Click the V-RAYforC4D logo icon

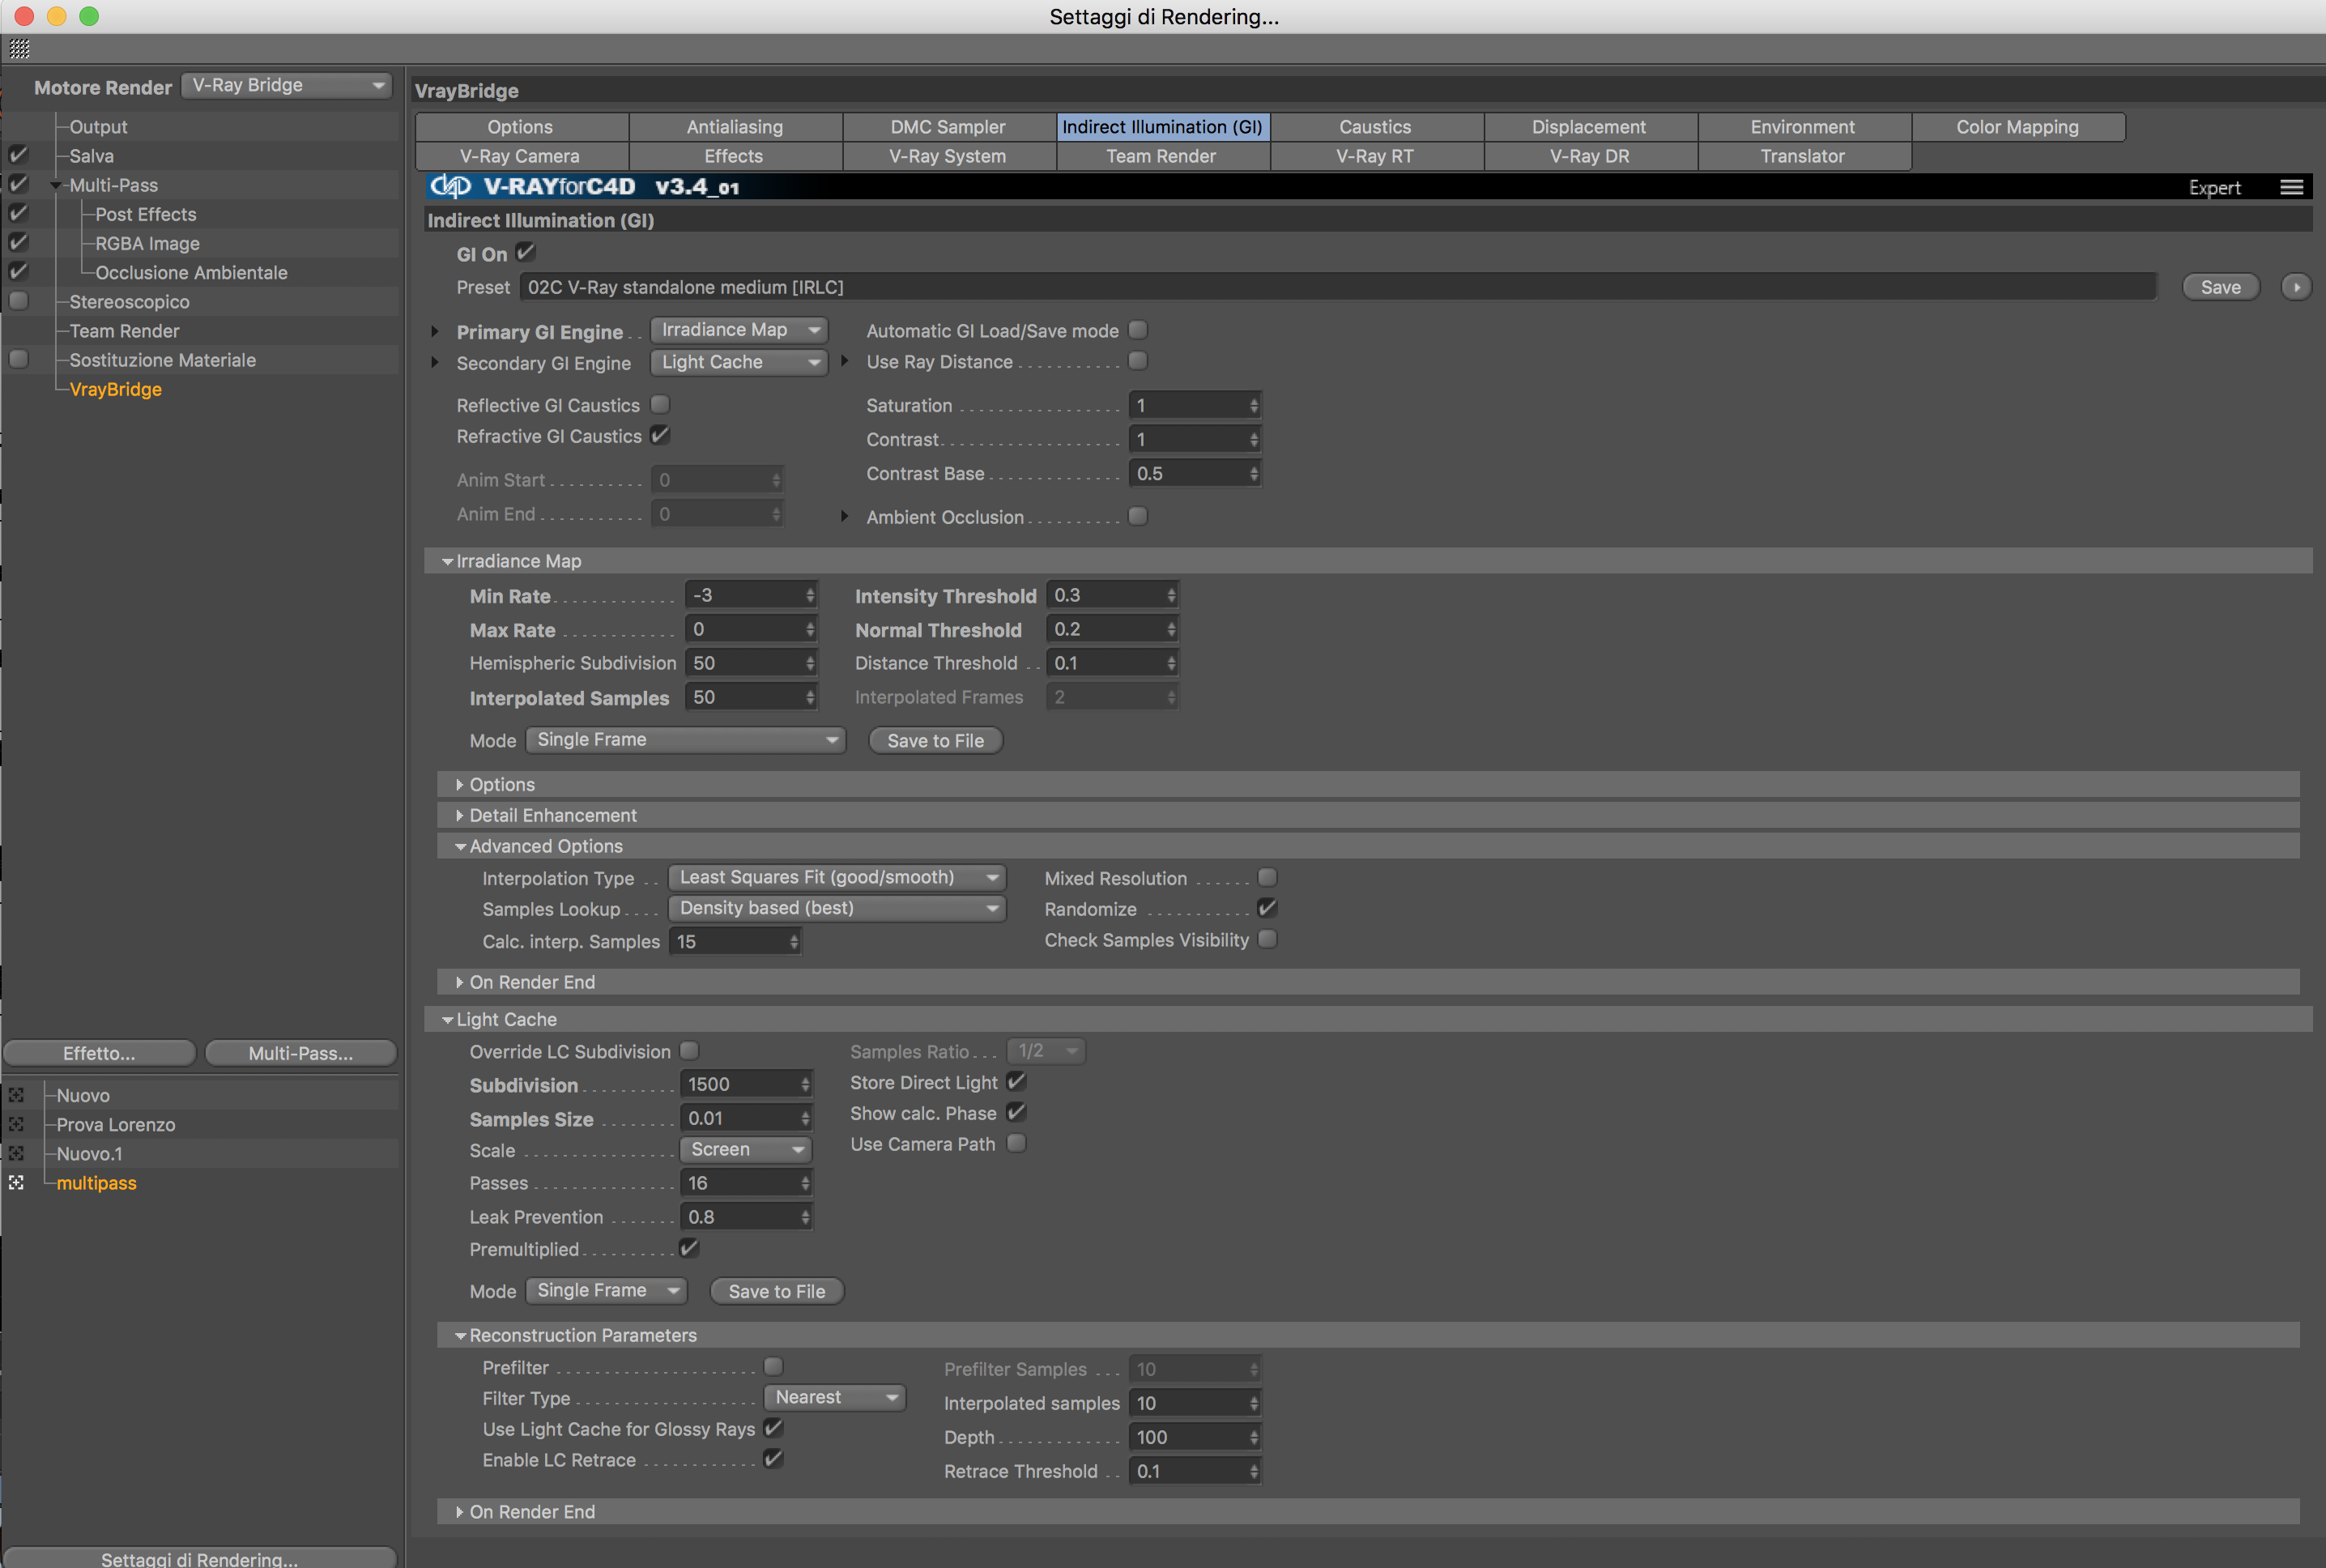click(451, 187)
